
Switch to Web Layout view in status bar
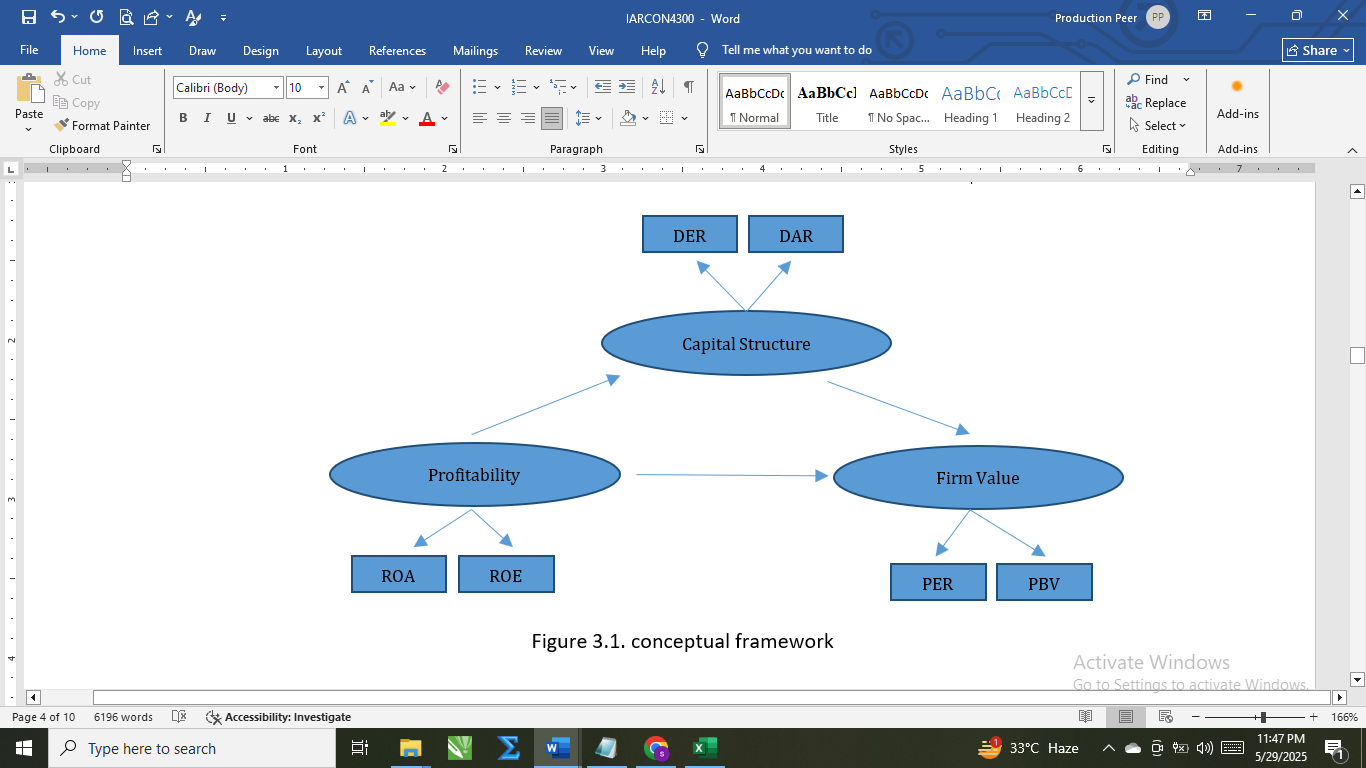1165,717
